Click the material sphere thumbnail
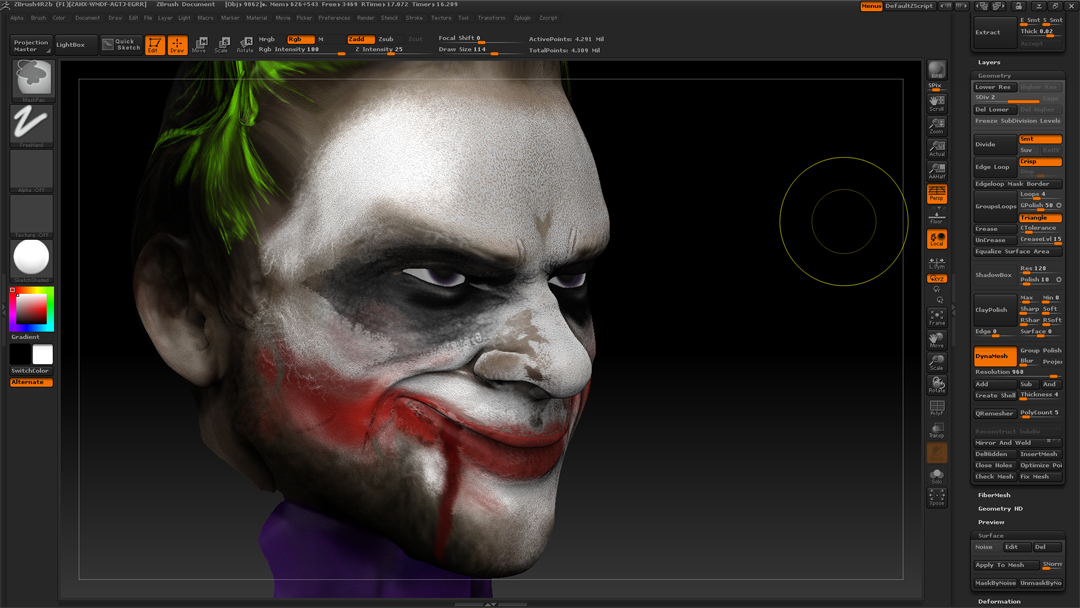The image size is (1080, 608). tap(32, 259)
